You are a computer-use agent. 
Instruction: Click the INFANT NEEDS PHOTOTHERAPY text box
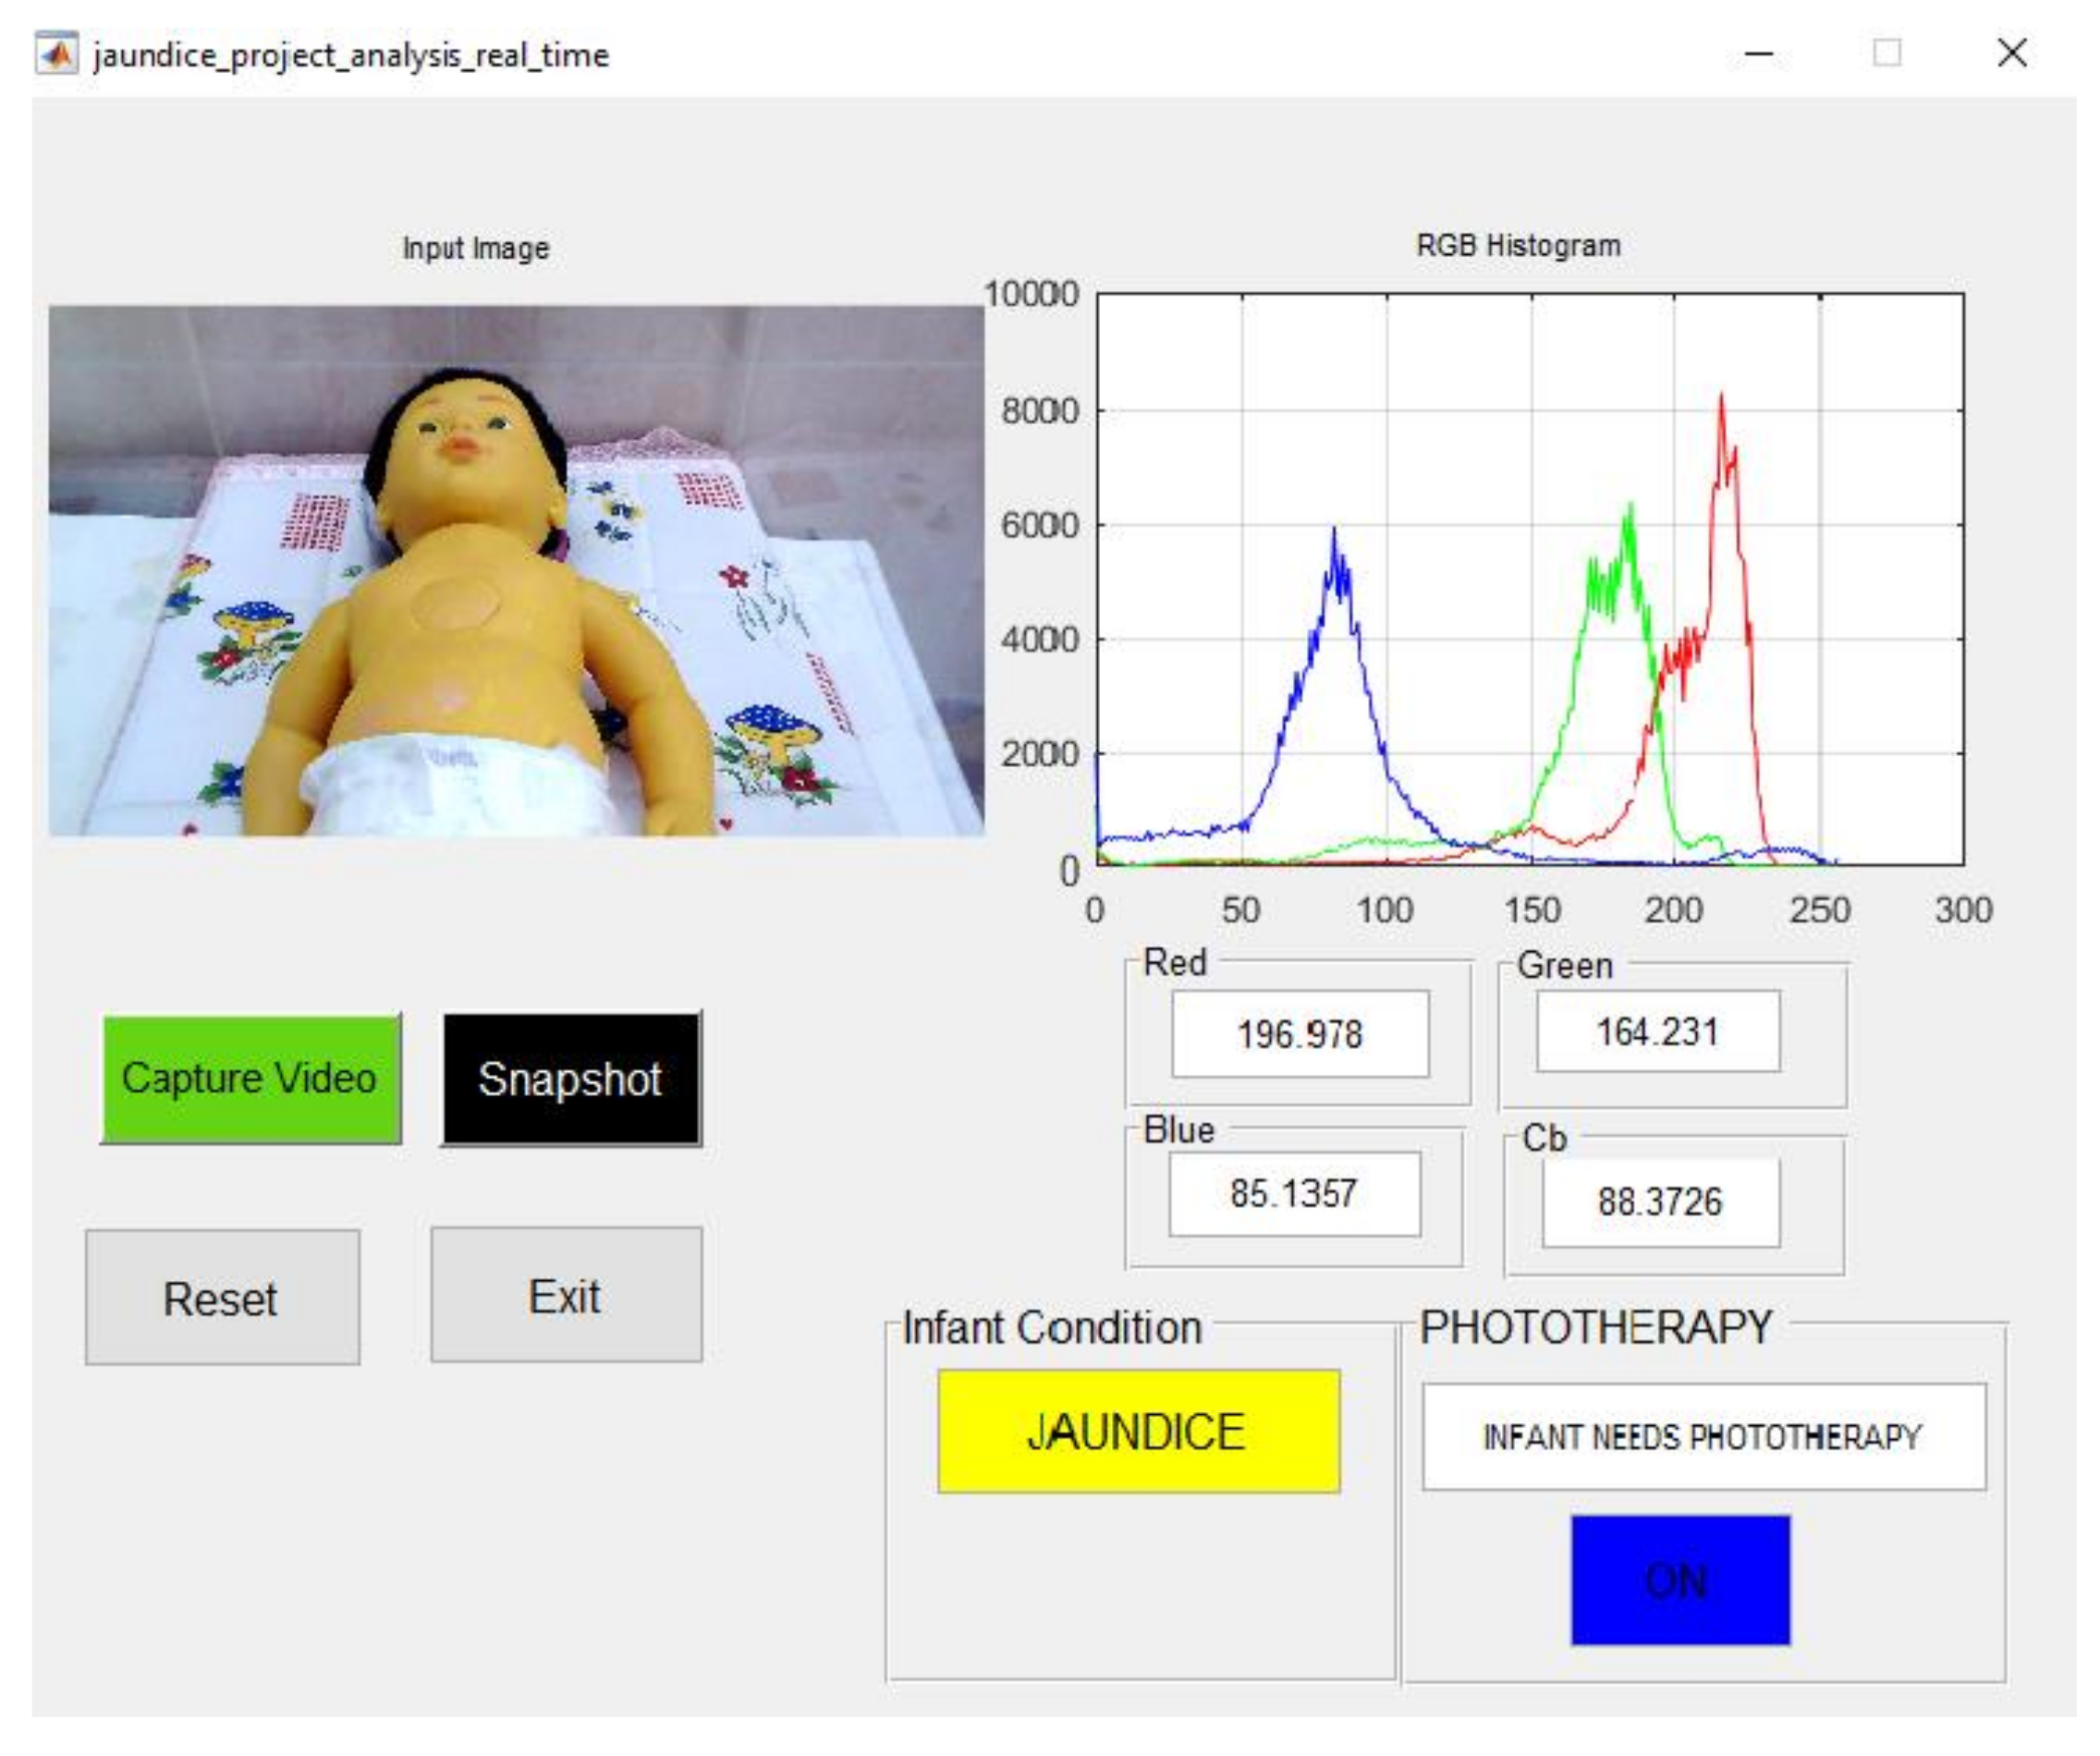1703,1438
